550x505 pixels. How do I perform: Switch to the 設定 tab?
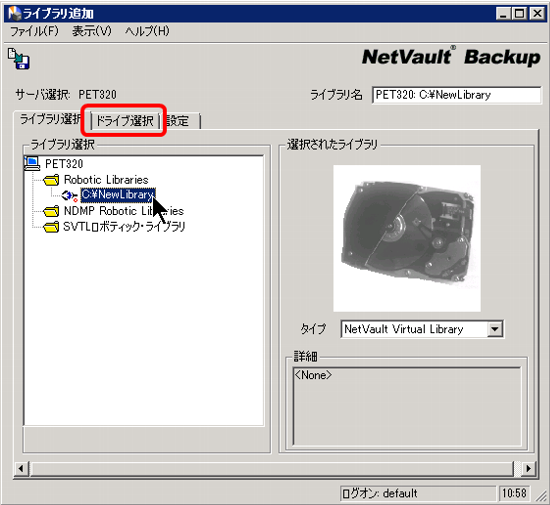tap(180, 121)
